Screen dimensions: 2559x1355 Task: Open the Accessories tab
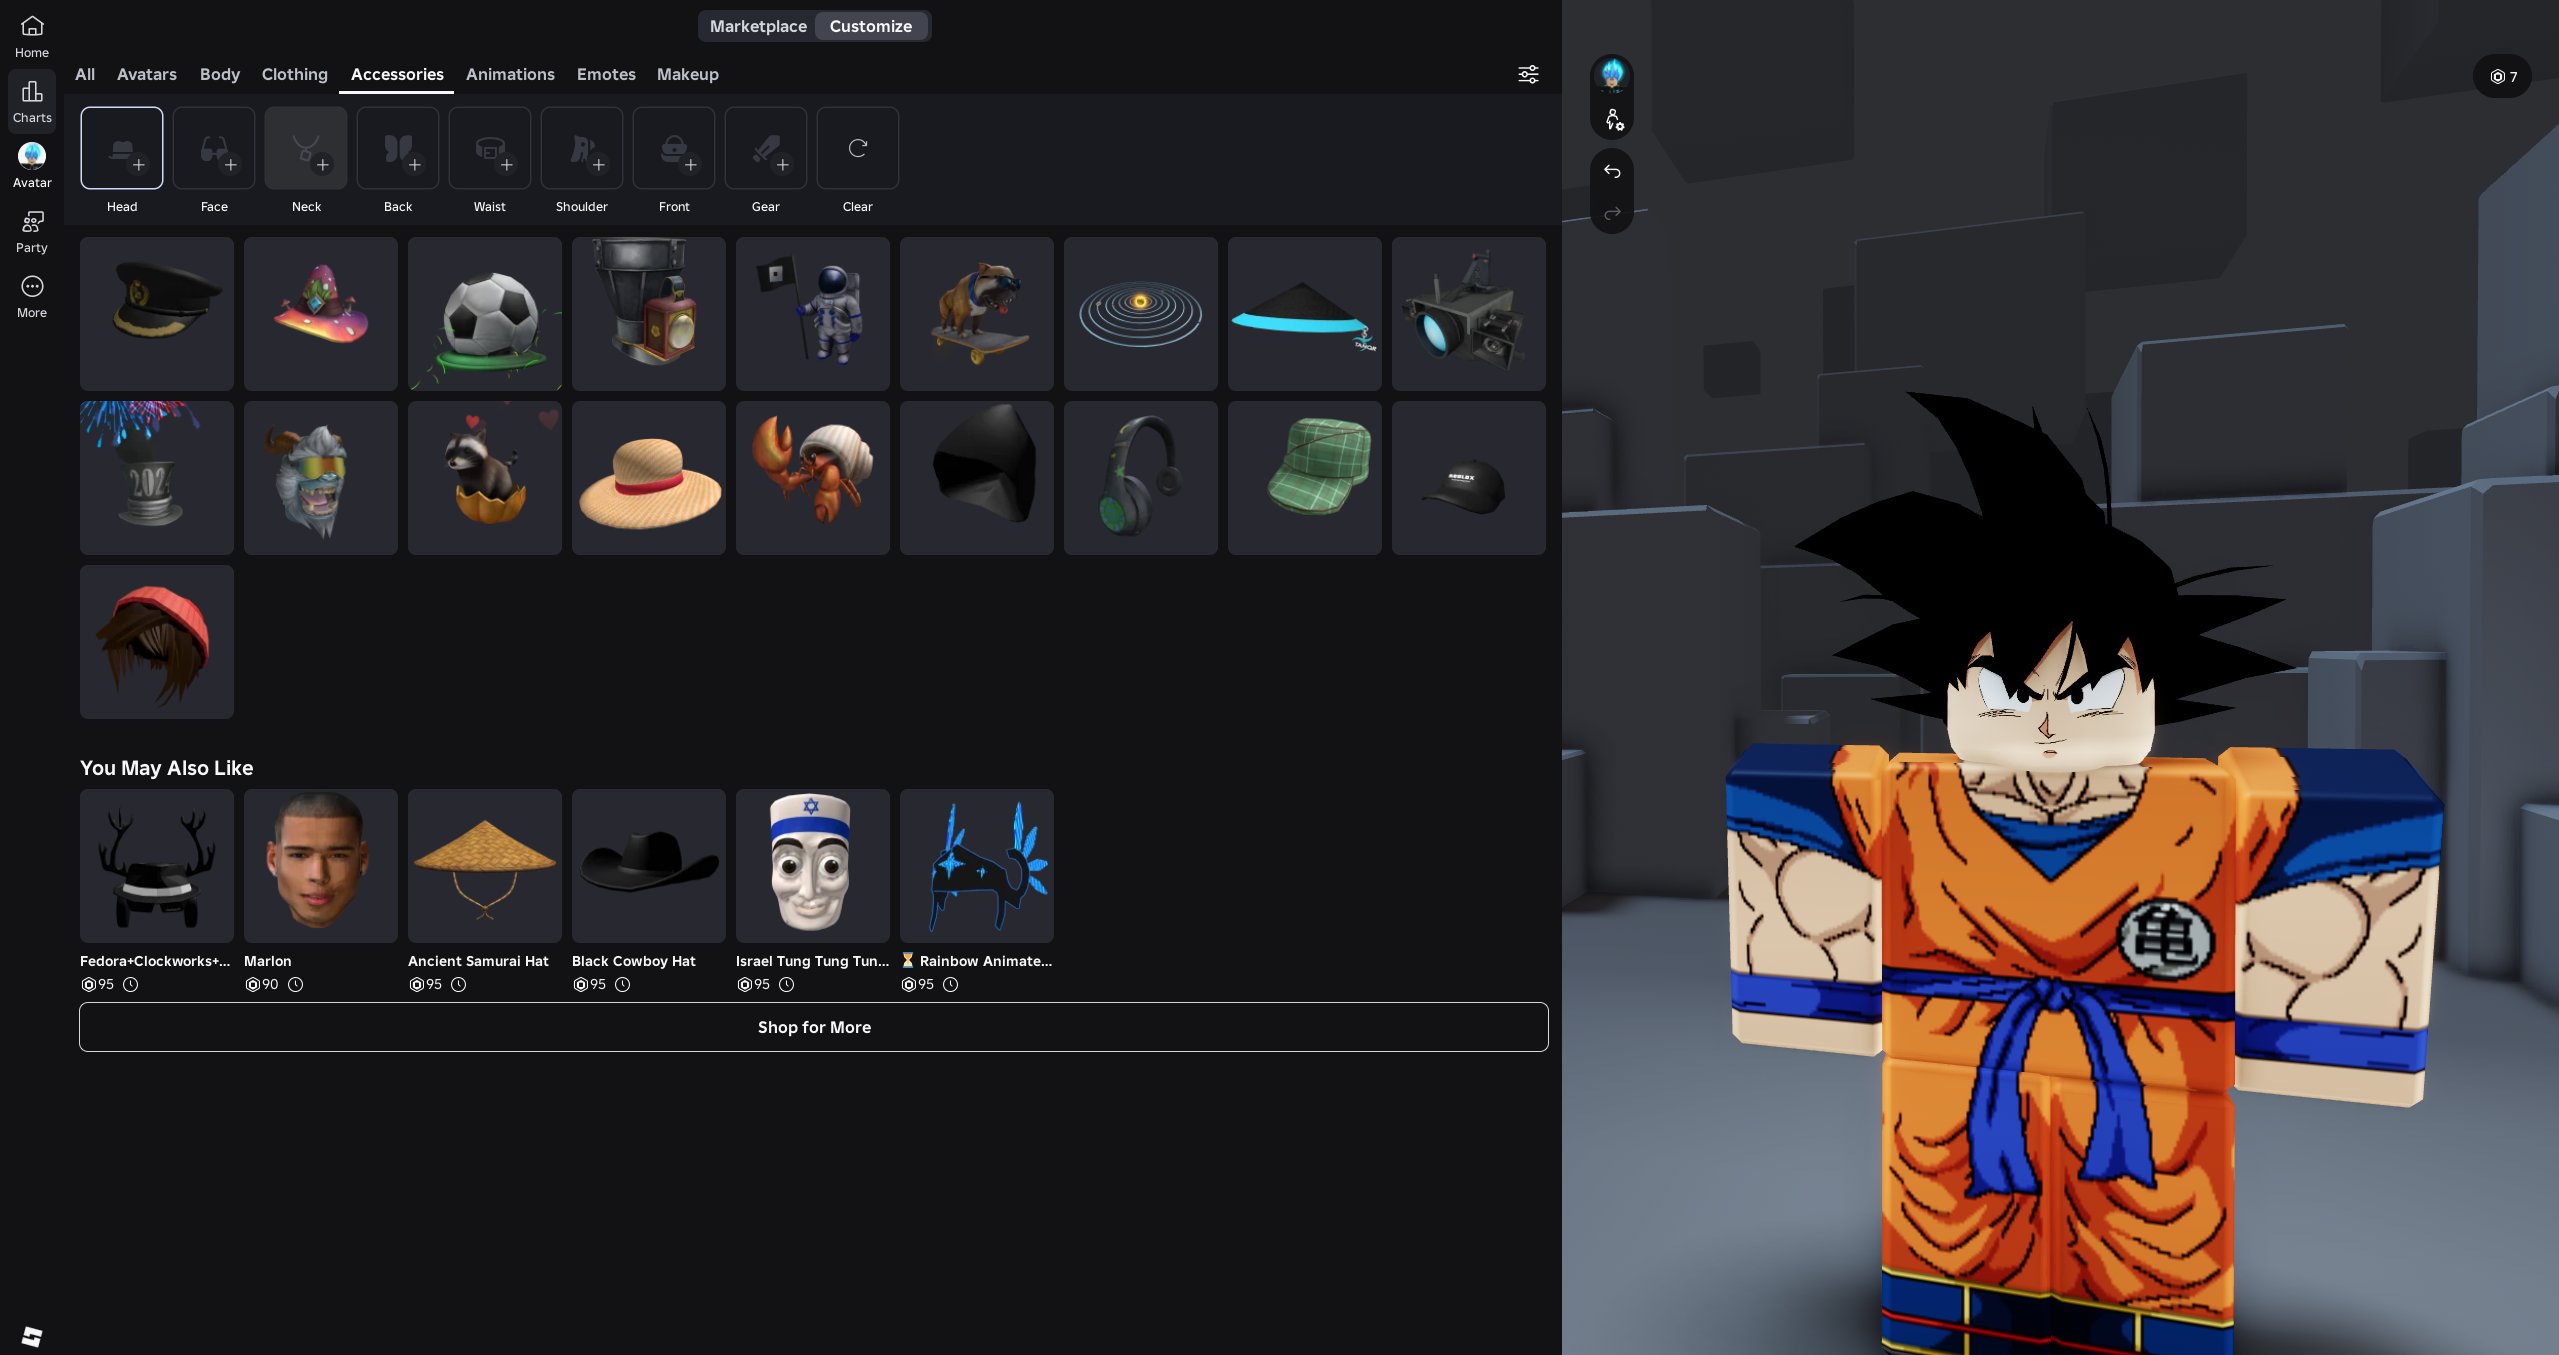(397, 74)
